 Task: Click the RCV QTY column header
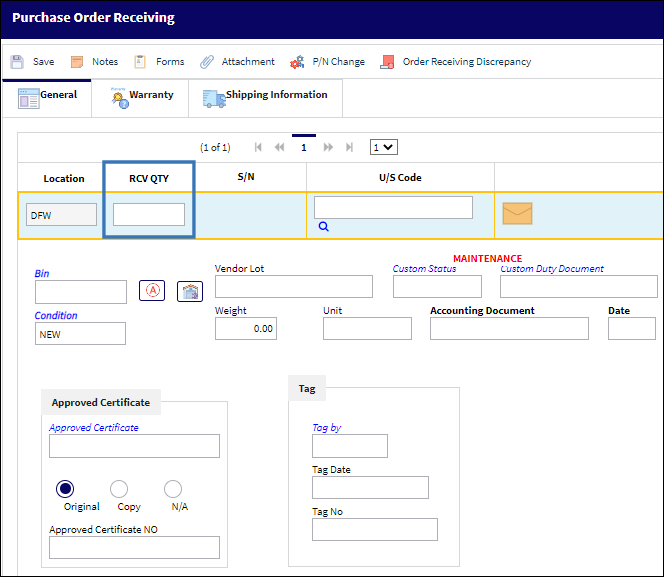[x=149, y=178]
